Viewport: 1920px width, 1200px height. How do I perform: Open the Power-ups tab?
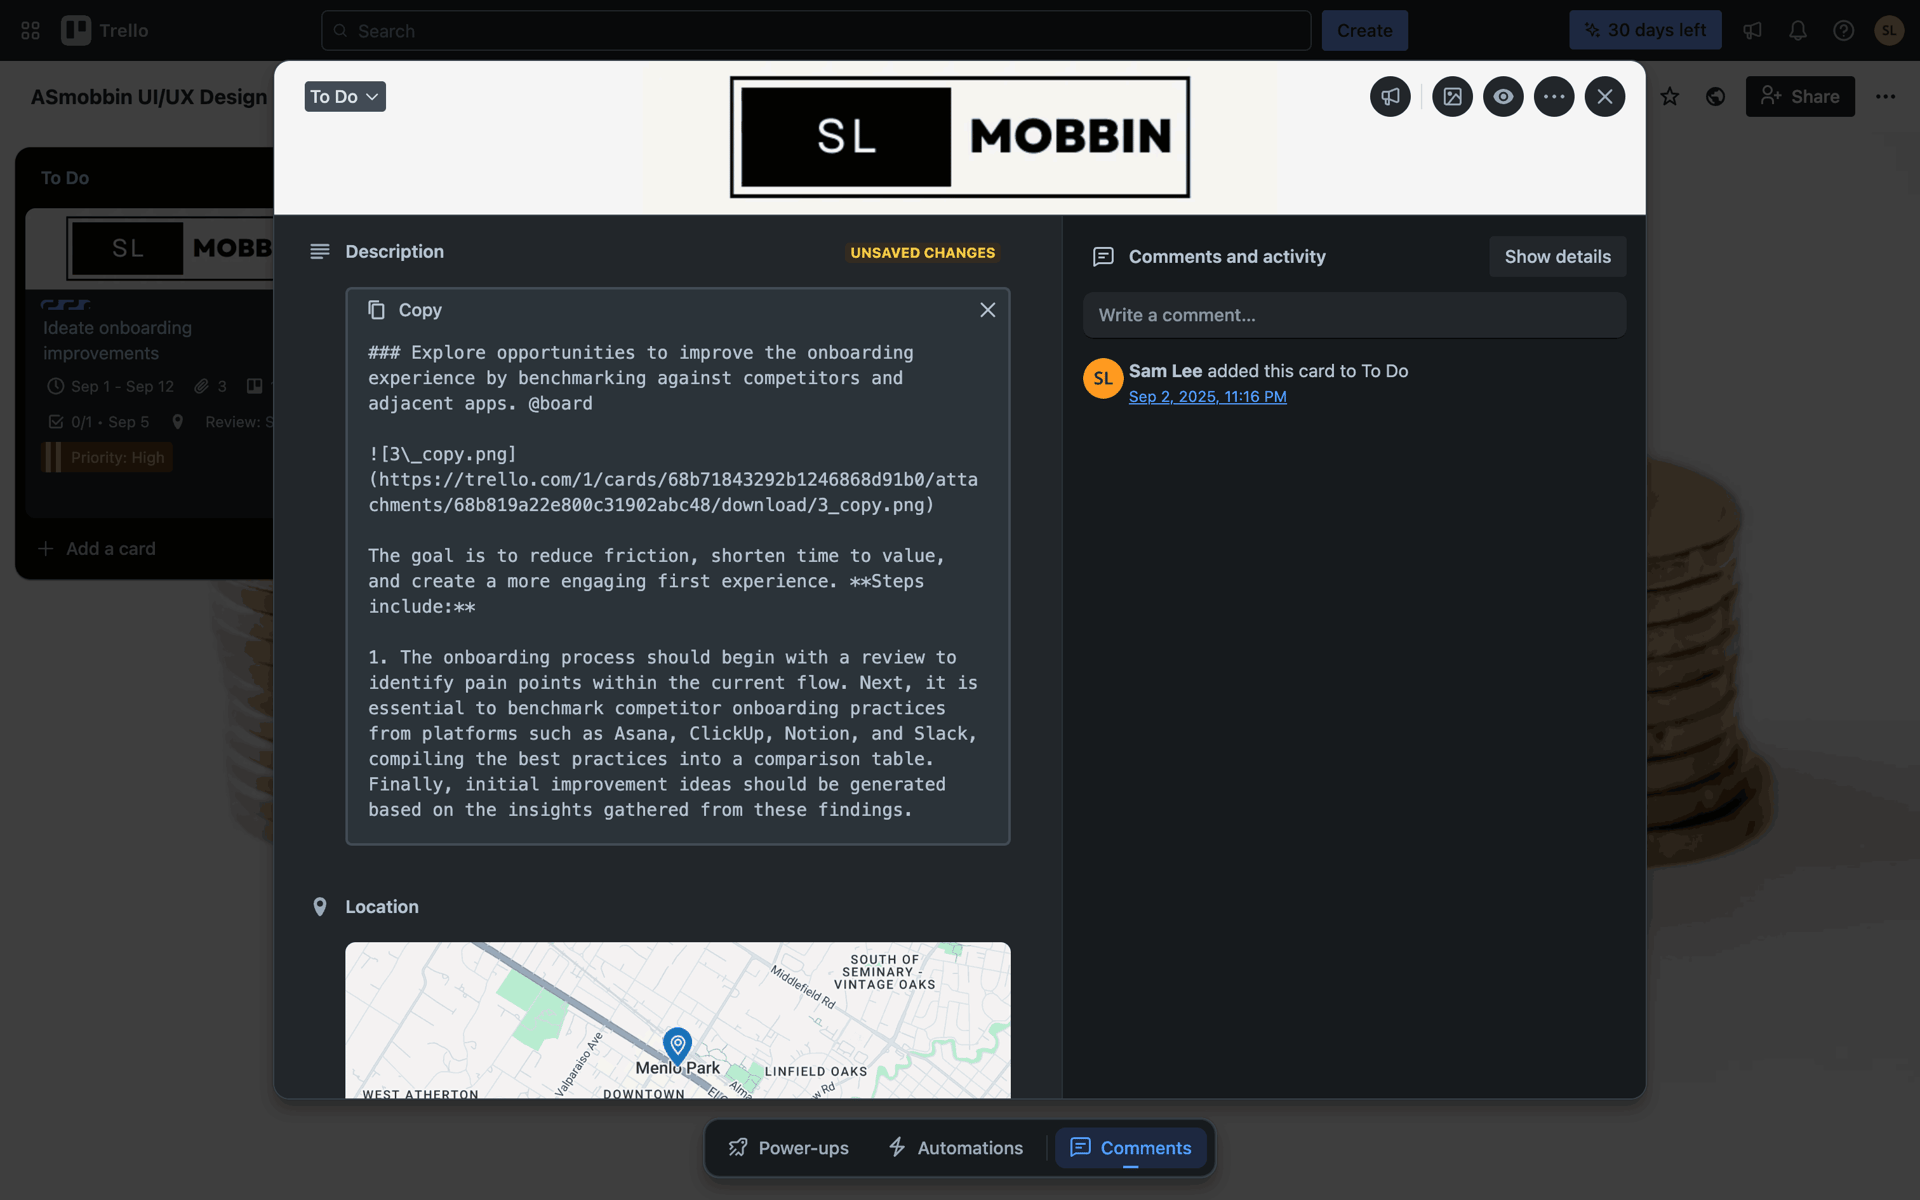(x=789, y=1148)
